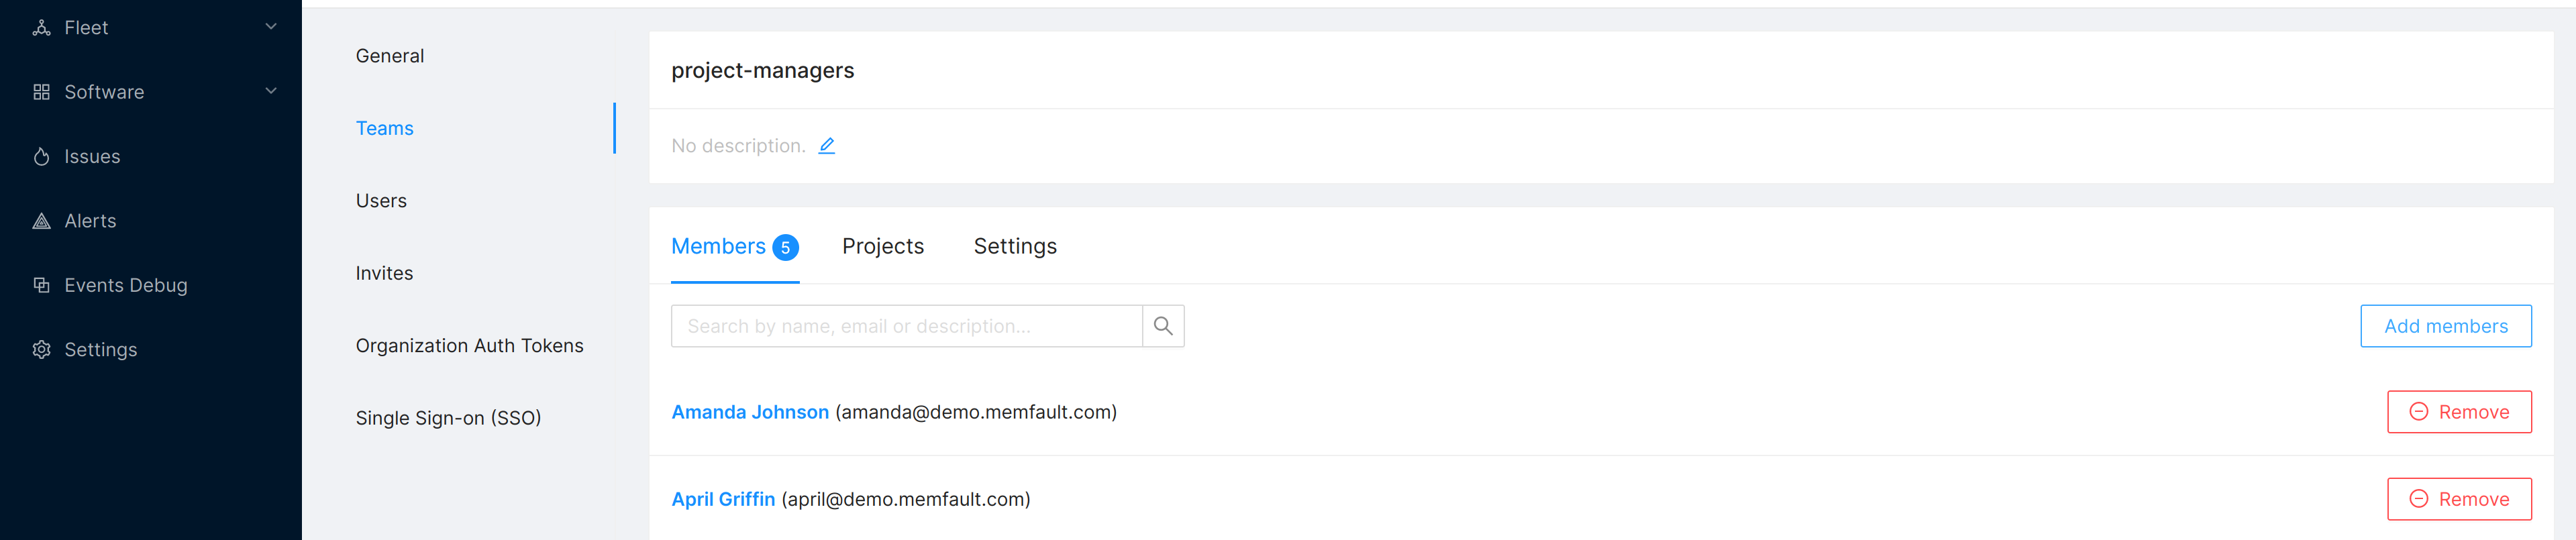Click the Add members button
2576x540 pixels.
tap(2445, 326)
